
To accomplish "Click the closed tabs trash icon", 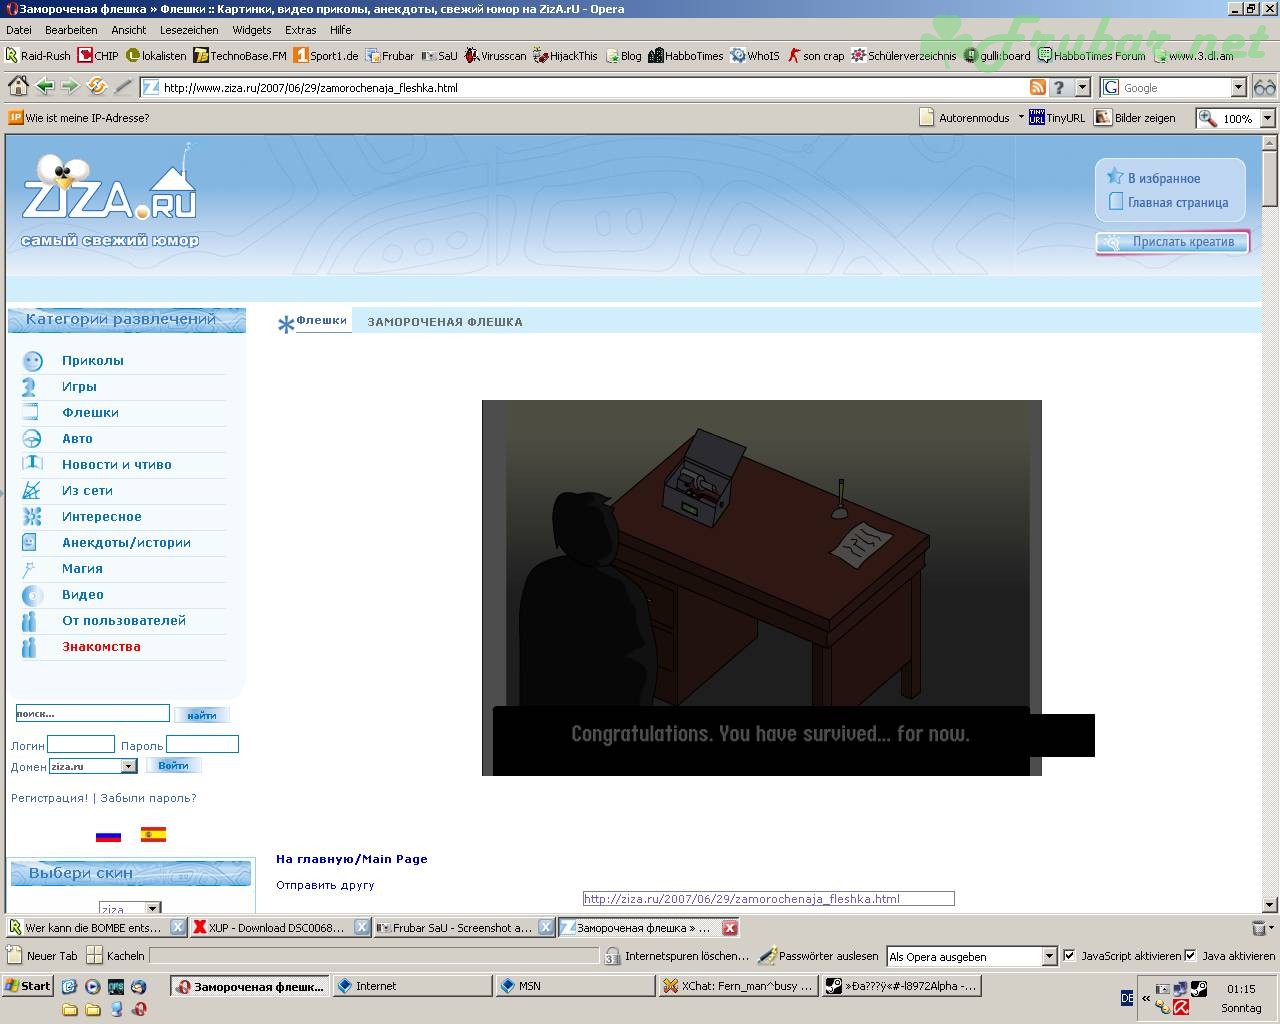I will [1261, 928].
